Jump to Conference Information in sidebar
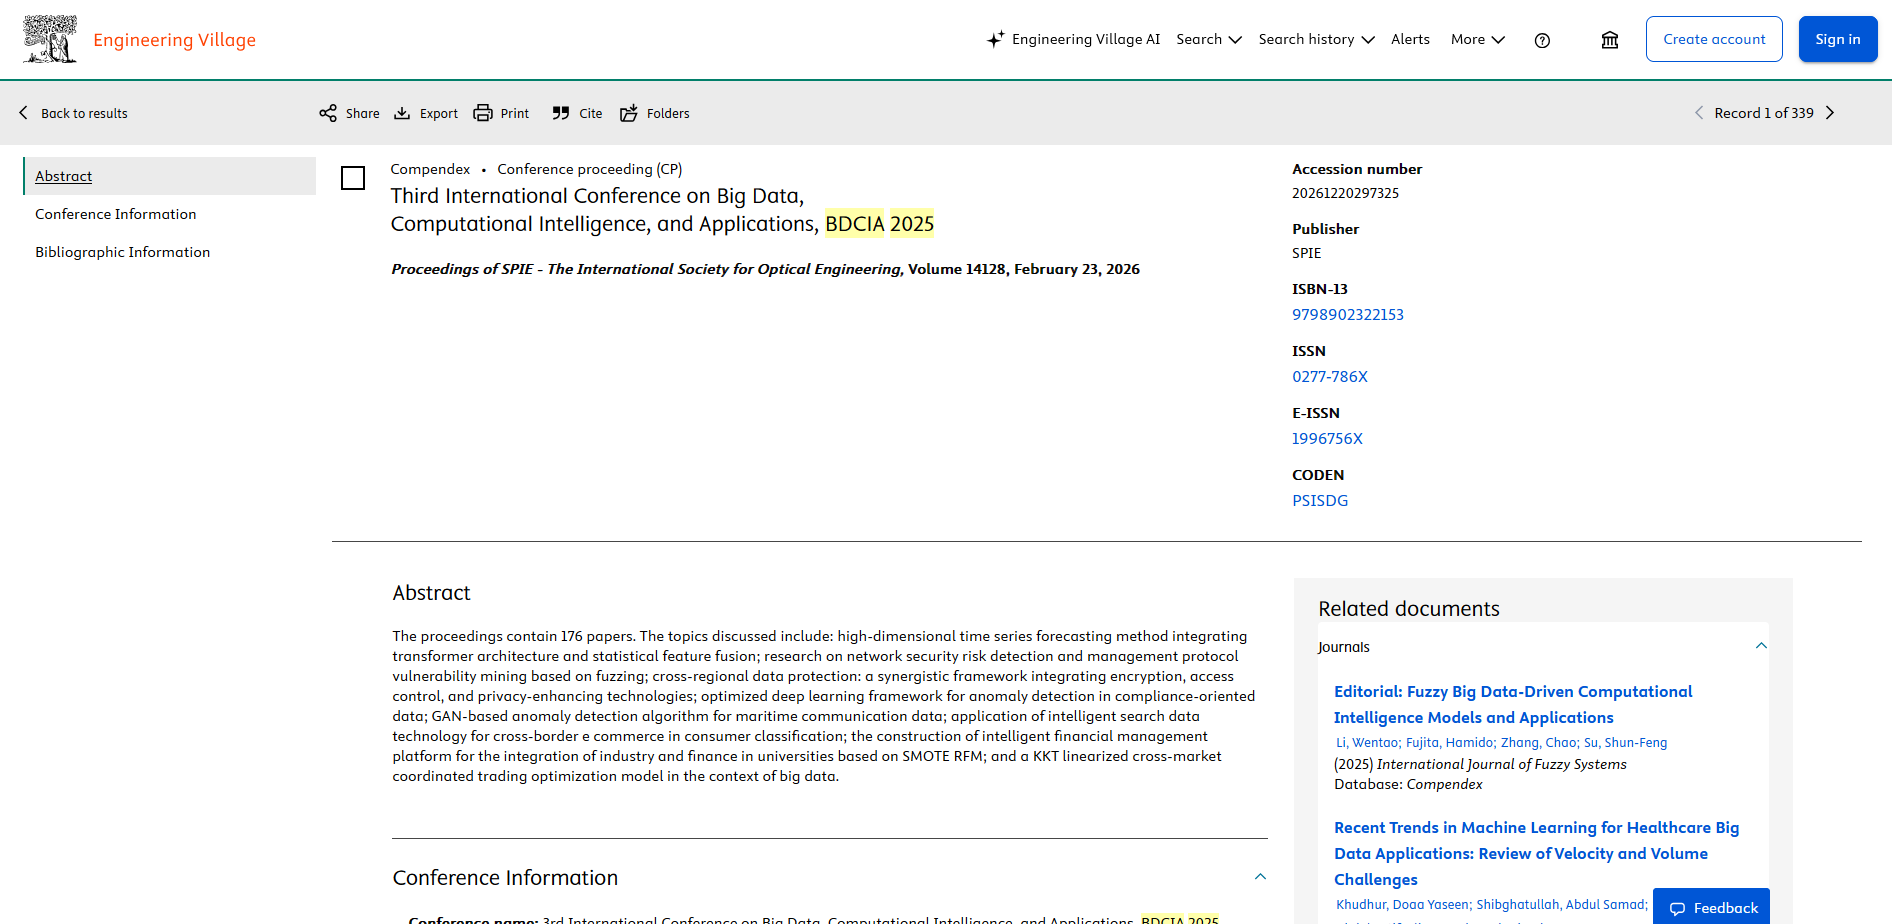The width and height of the screenshot is (1892, 924). tap(115, 214)
